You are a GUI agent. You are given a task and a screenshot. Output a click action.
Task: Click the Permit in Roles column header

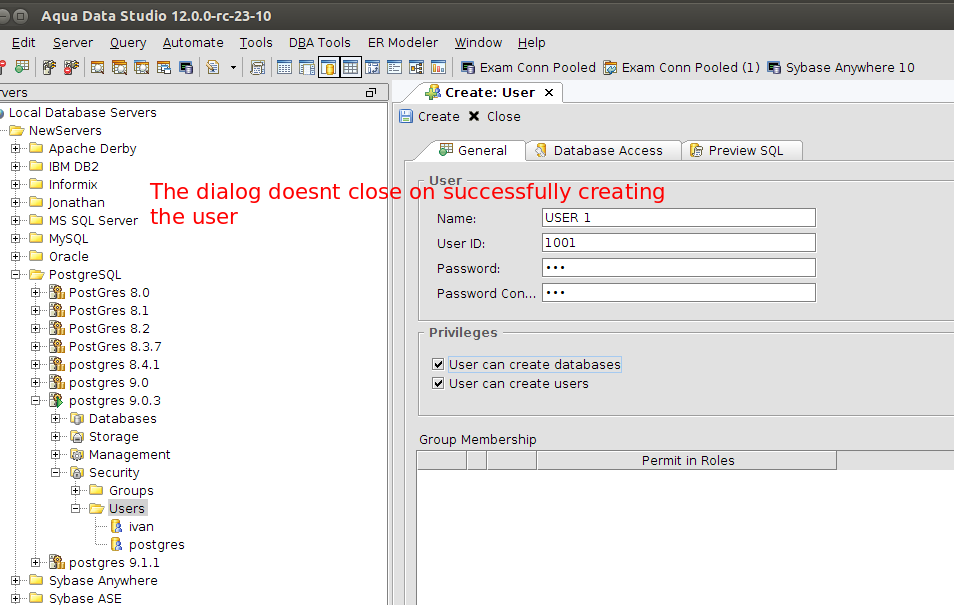point(687,461)
